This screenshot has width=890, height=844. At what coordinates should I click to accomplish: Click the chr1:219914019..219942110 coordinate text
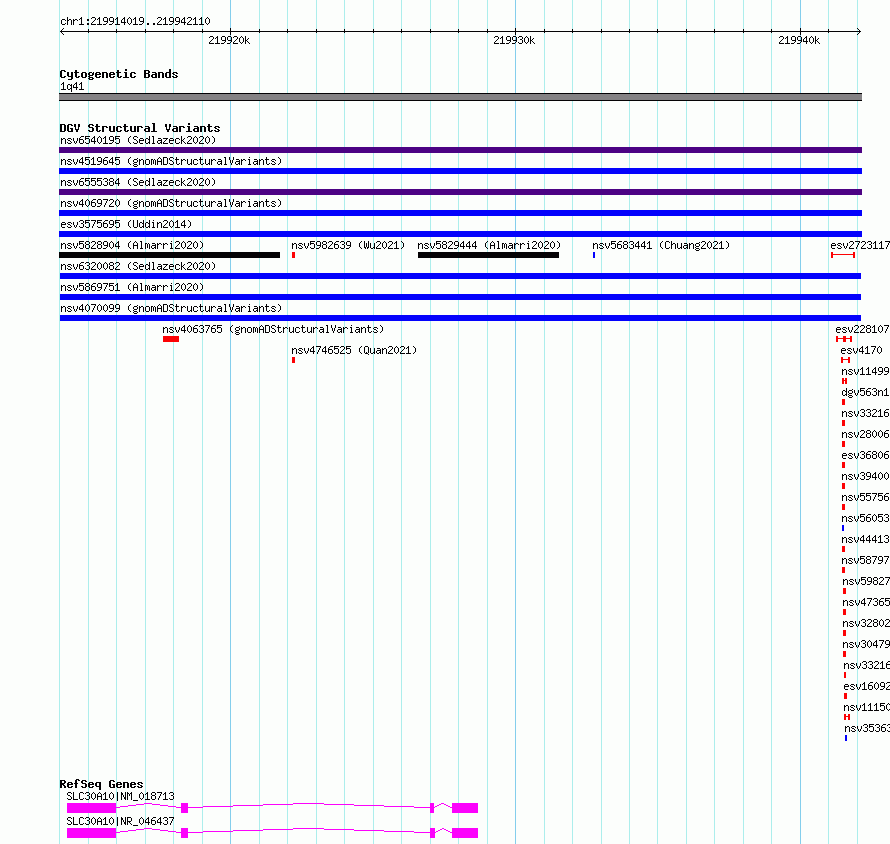135,22
